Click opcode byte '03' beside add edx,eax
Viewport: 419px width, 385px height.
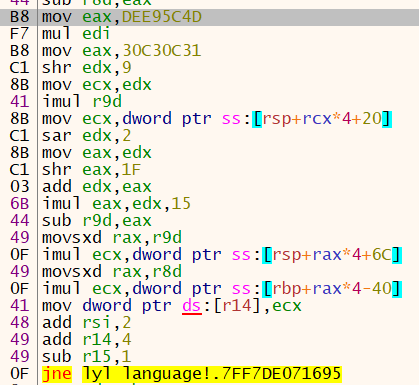click(20, 187)
